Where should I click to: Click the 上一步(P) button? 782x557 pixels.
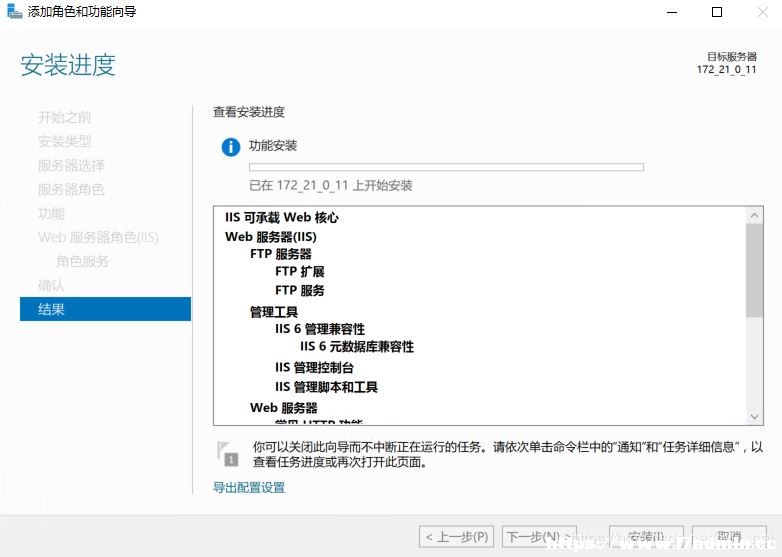click(x=456, y=537)
